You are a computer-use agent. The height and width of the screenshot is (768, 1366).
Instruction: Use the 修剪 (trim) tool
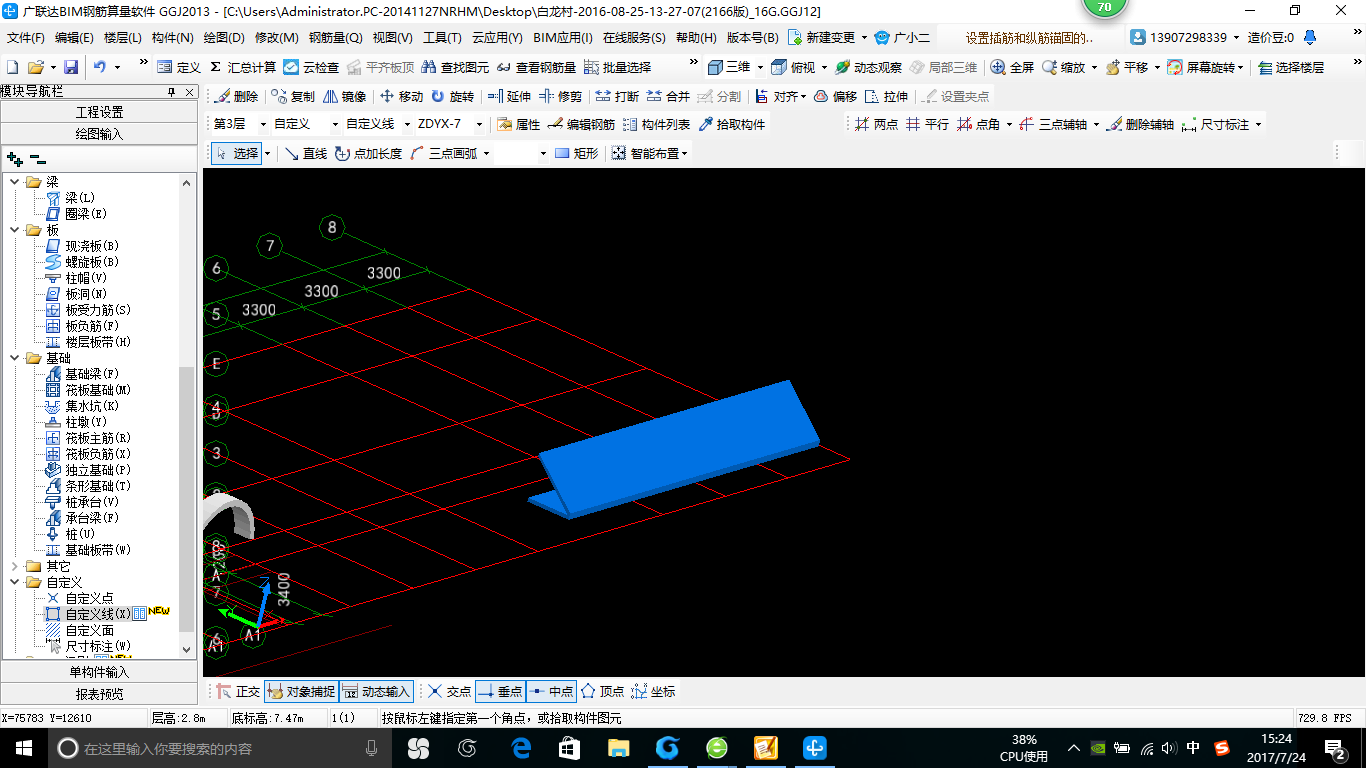(560, 97)
